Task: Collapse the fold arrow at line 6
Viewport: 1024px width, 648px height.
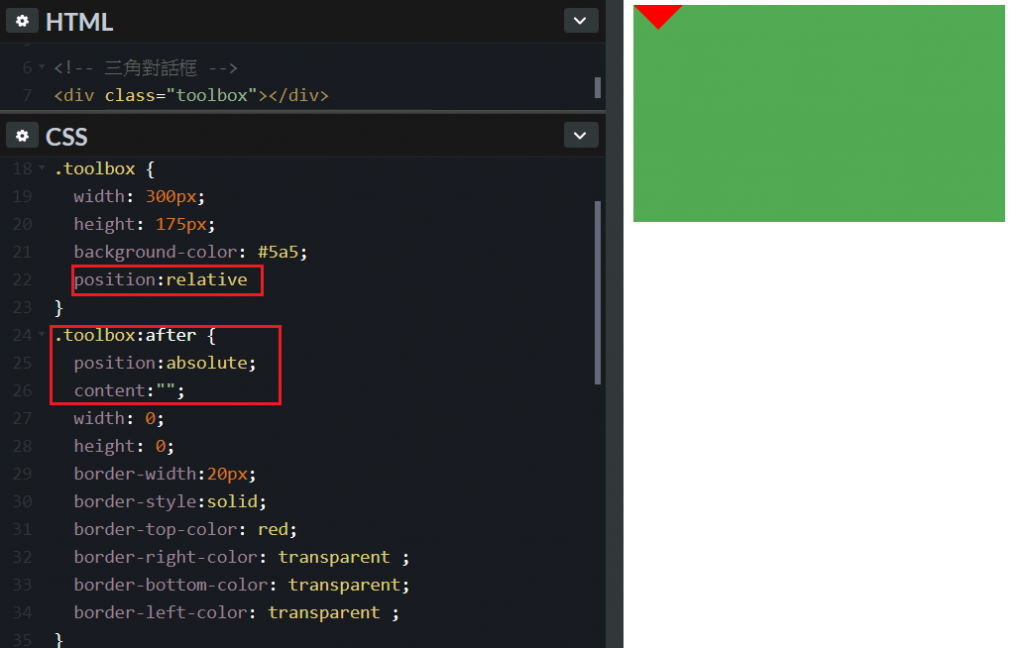Action: point(42,67)
